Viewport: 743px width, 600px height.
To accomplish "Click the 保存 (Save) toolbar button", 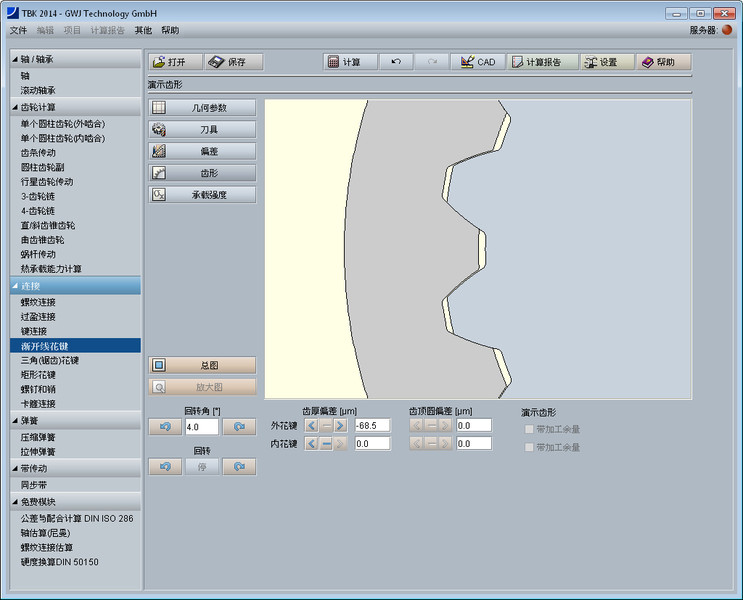I will pyautogui.click(x=233, y=62).
